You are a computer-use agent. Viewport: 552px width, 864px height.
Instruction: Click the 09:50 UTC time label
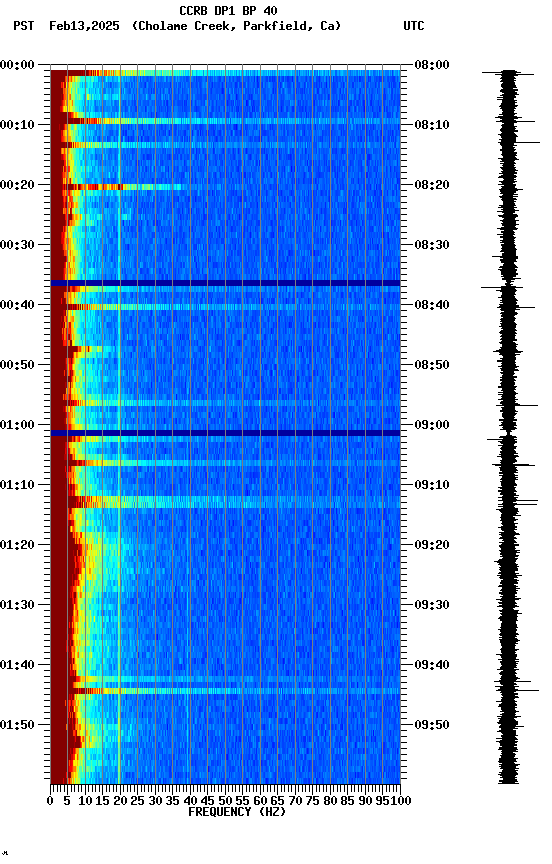coord(432,725)
